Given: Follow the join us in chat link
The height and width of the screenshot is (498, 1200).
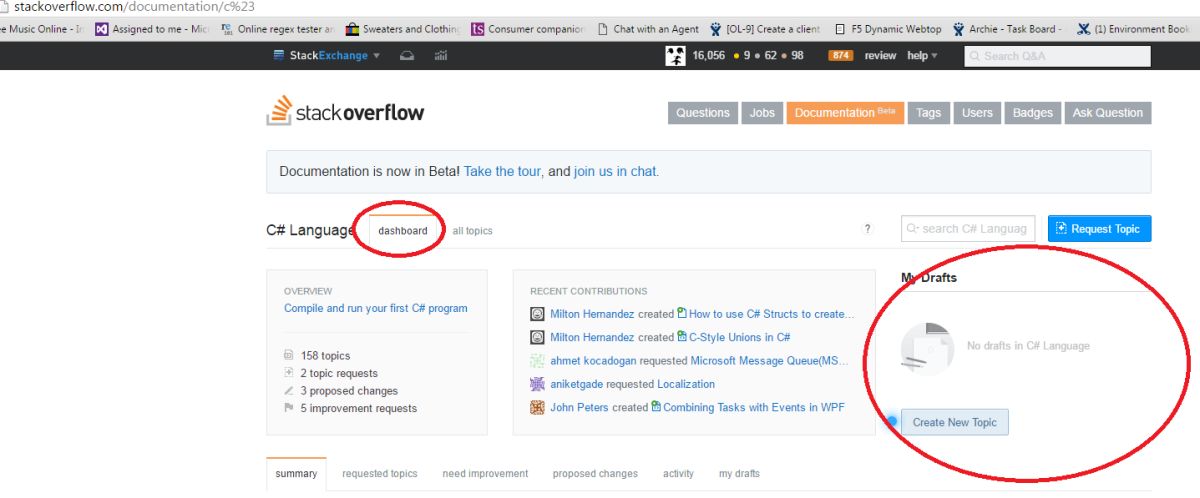Looking at the screenshot, I should coord(615,171).
